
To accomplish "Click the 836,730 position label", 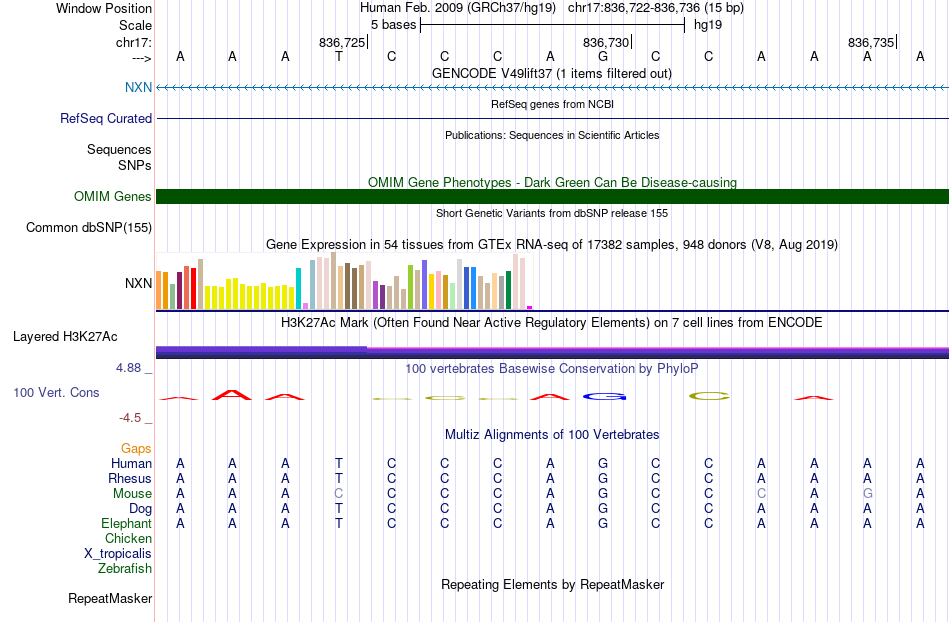I will (606, 42).
